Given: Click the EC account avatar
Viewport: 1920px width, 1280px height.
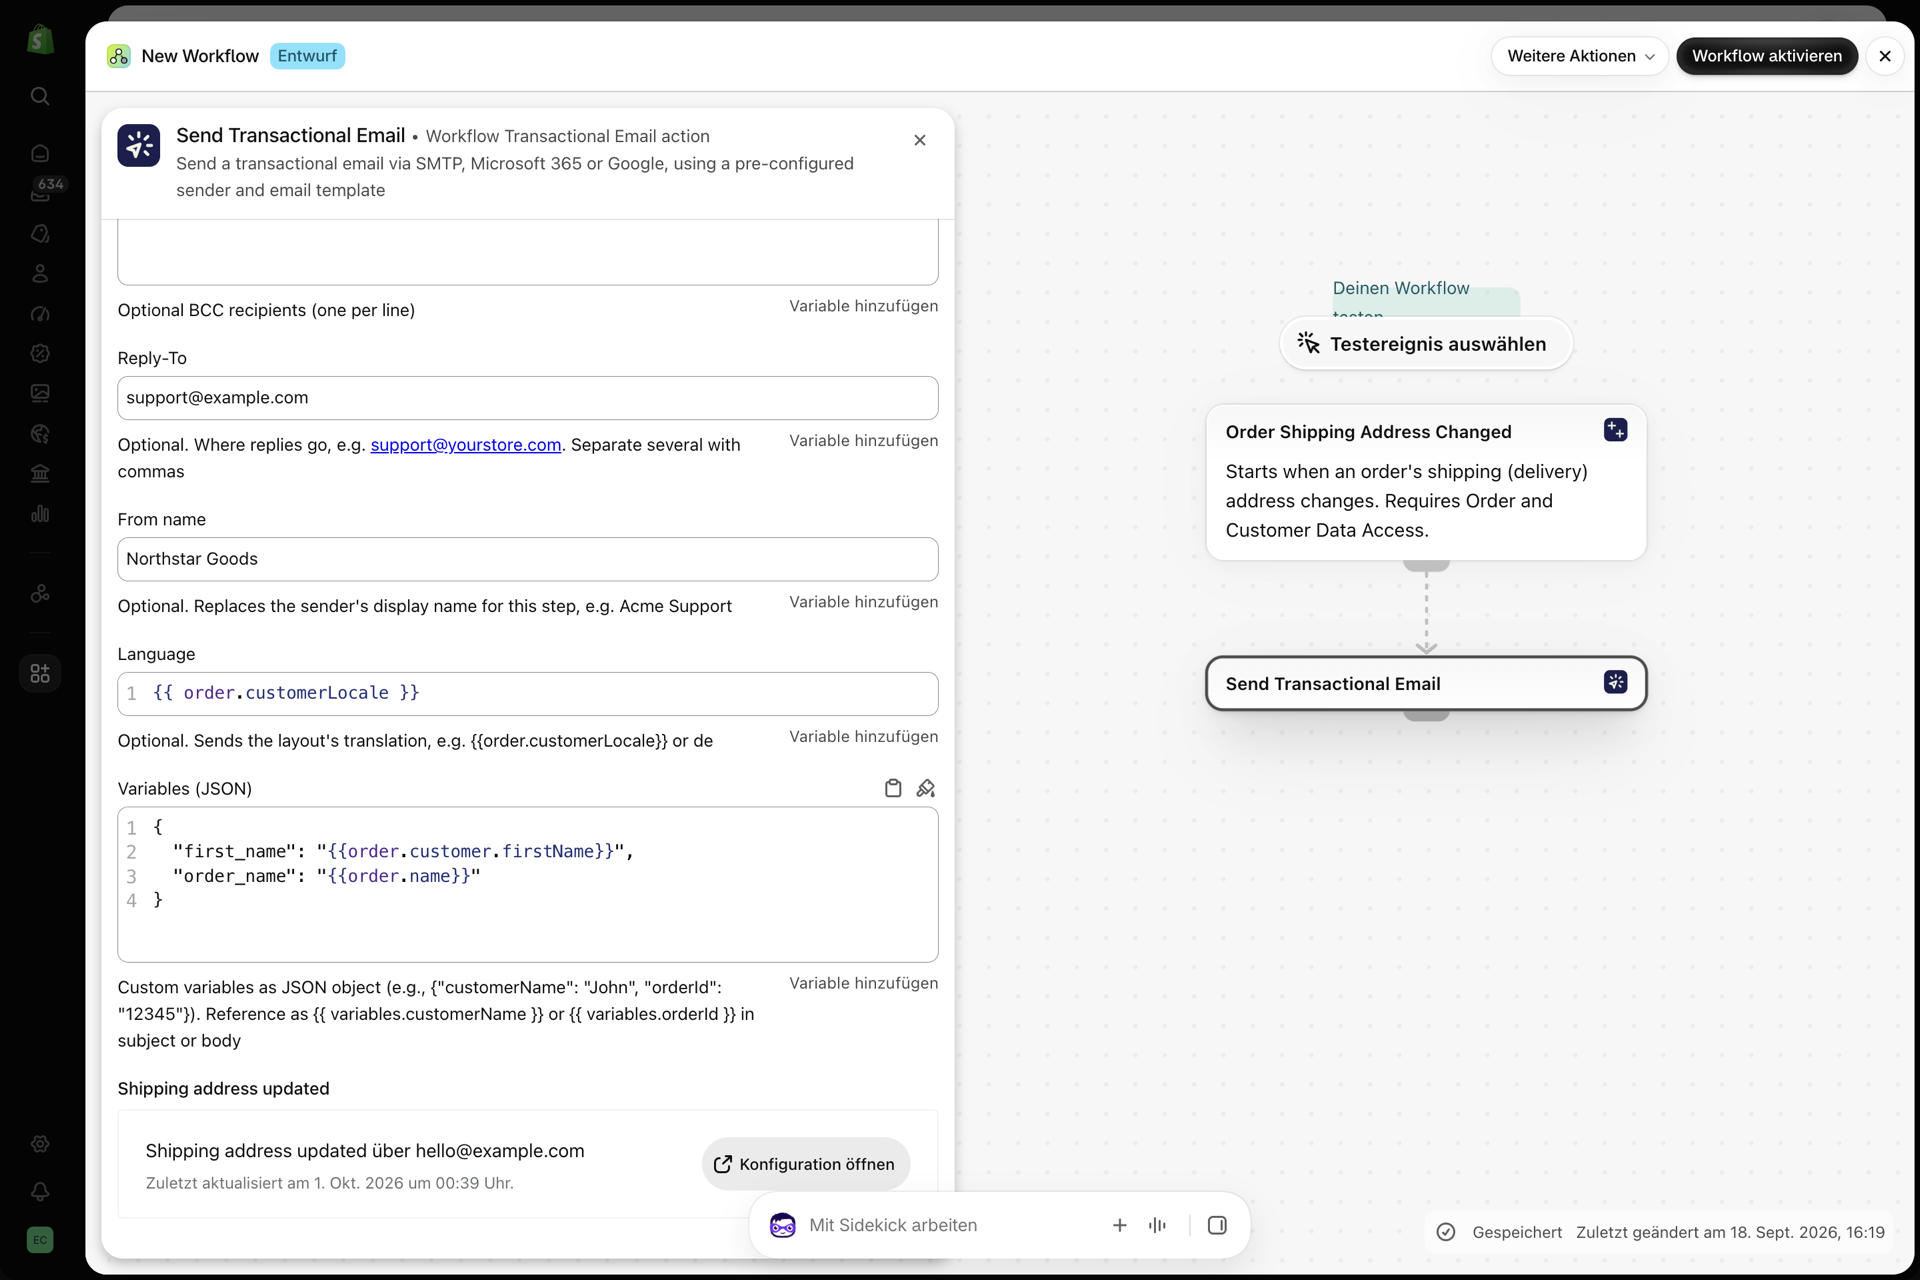Looking at the screenshot, I should point(40,1240).
